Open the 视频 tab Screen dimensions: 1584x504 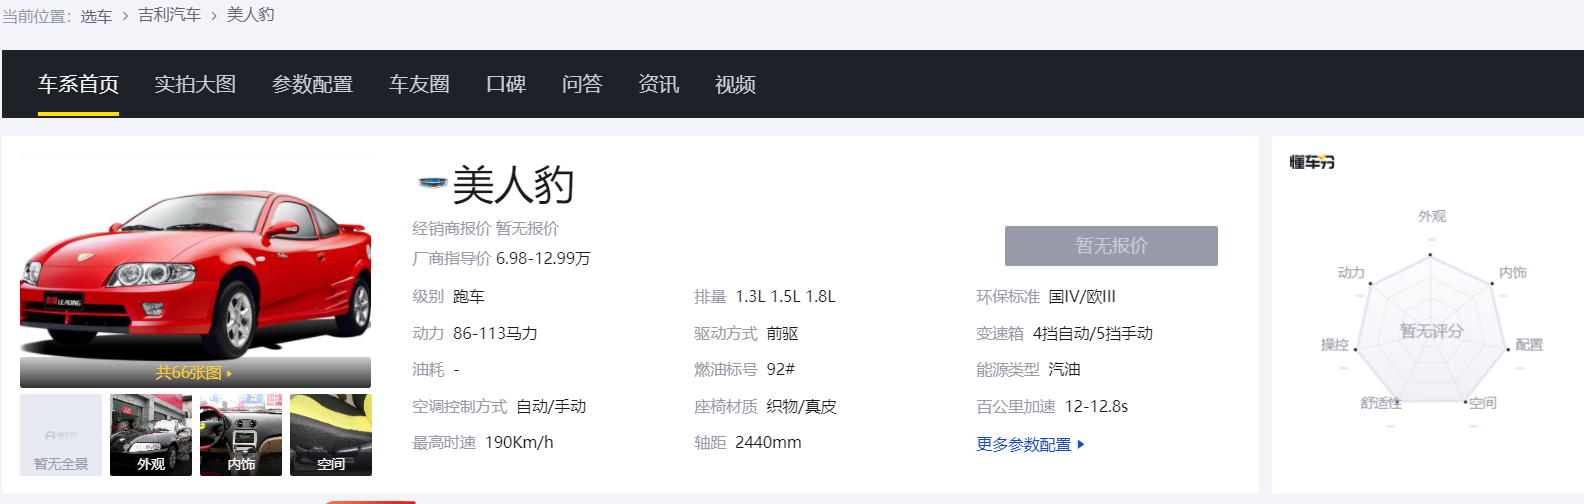click(735, 84)
